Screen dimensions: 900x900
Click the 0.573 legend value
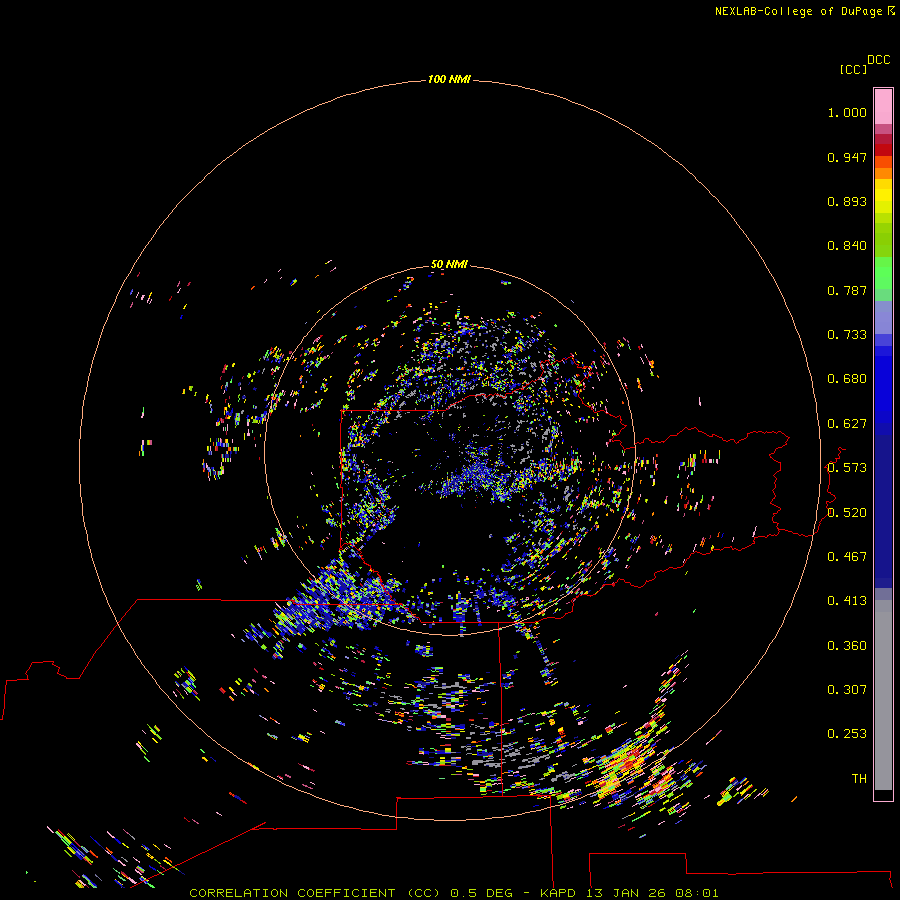point(847,468)
